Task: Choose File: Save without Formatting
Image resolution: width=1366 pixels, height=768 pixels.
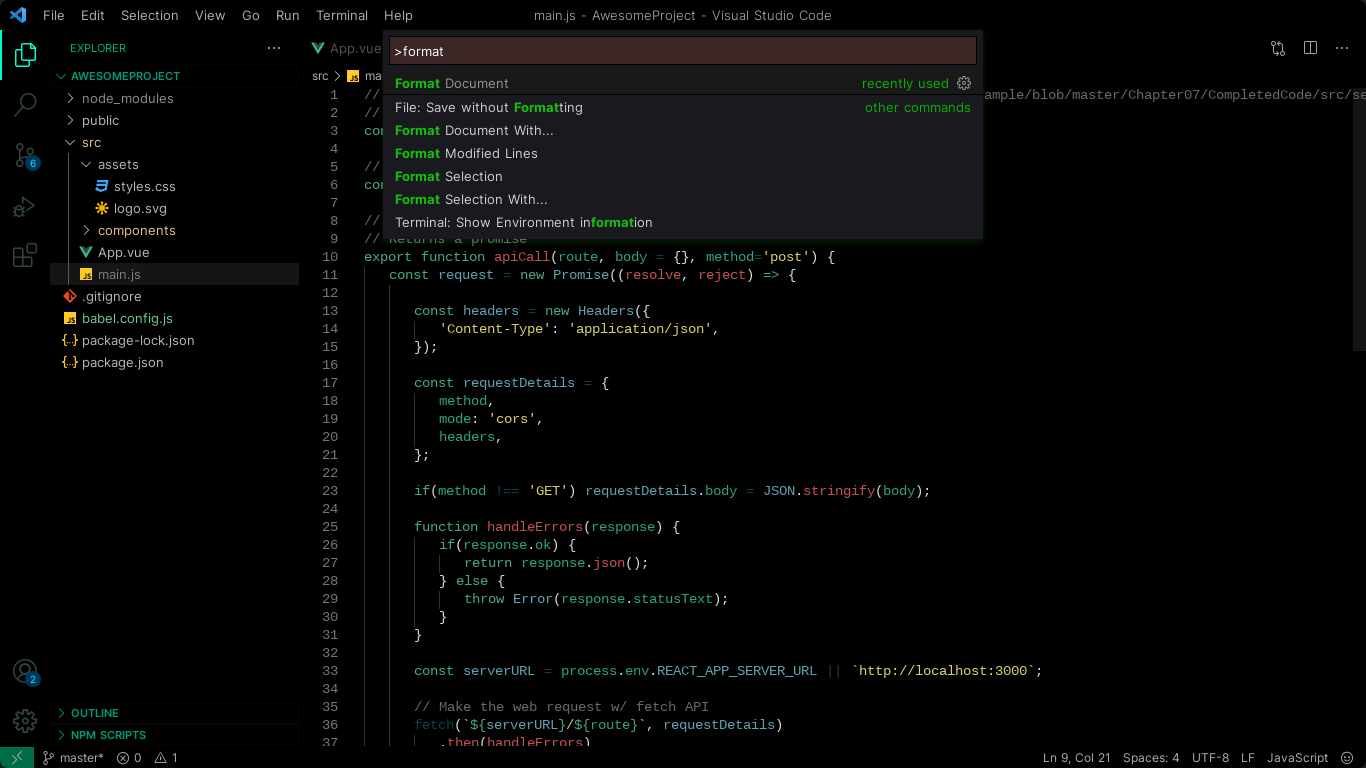Action: coord(683,107)
